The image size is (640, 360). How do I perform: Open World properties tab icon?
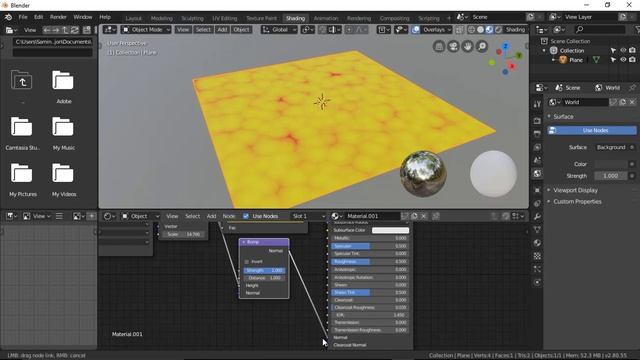[x=537, y=174]
